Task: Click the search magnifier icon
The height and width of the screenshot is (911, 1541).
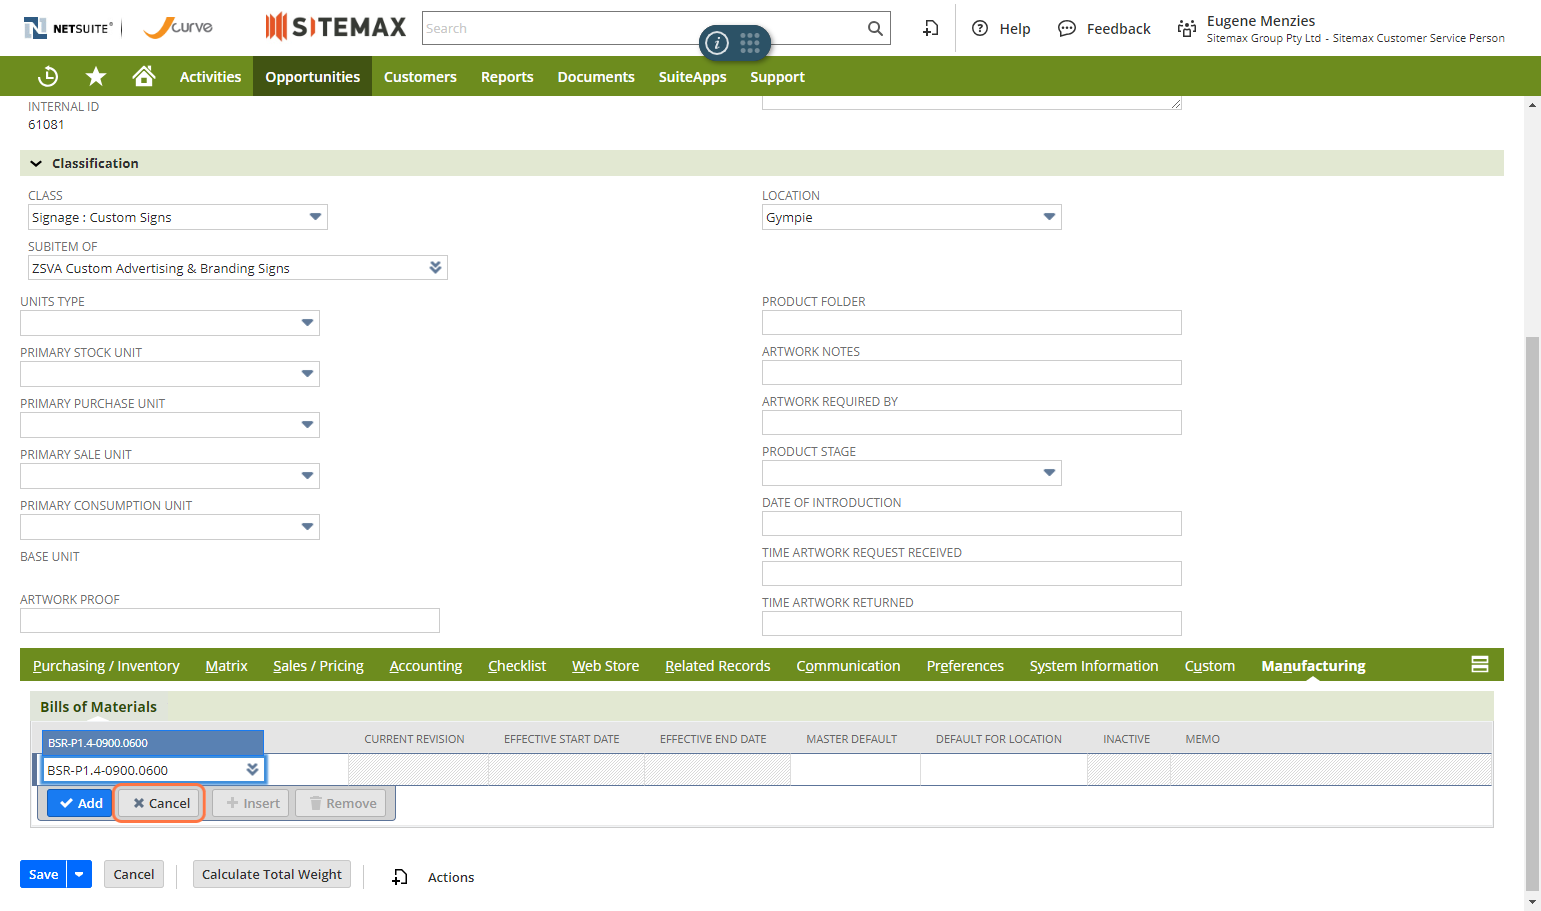Action: 875,28
